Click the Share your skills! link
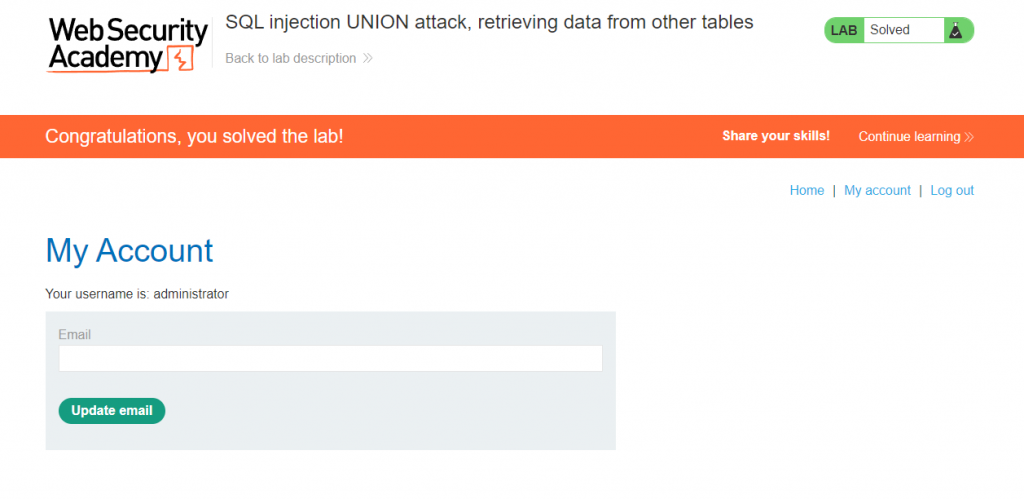Viewport: 1024px width, 499px height. pyautogui.click(x=776, y=136)
